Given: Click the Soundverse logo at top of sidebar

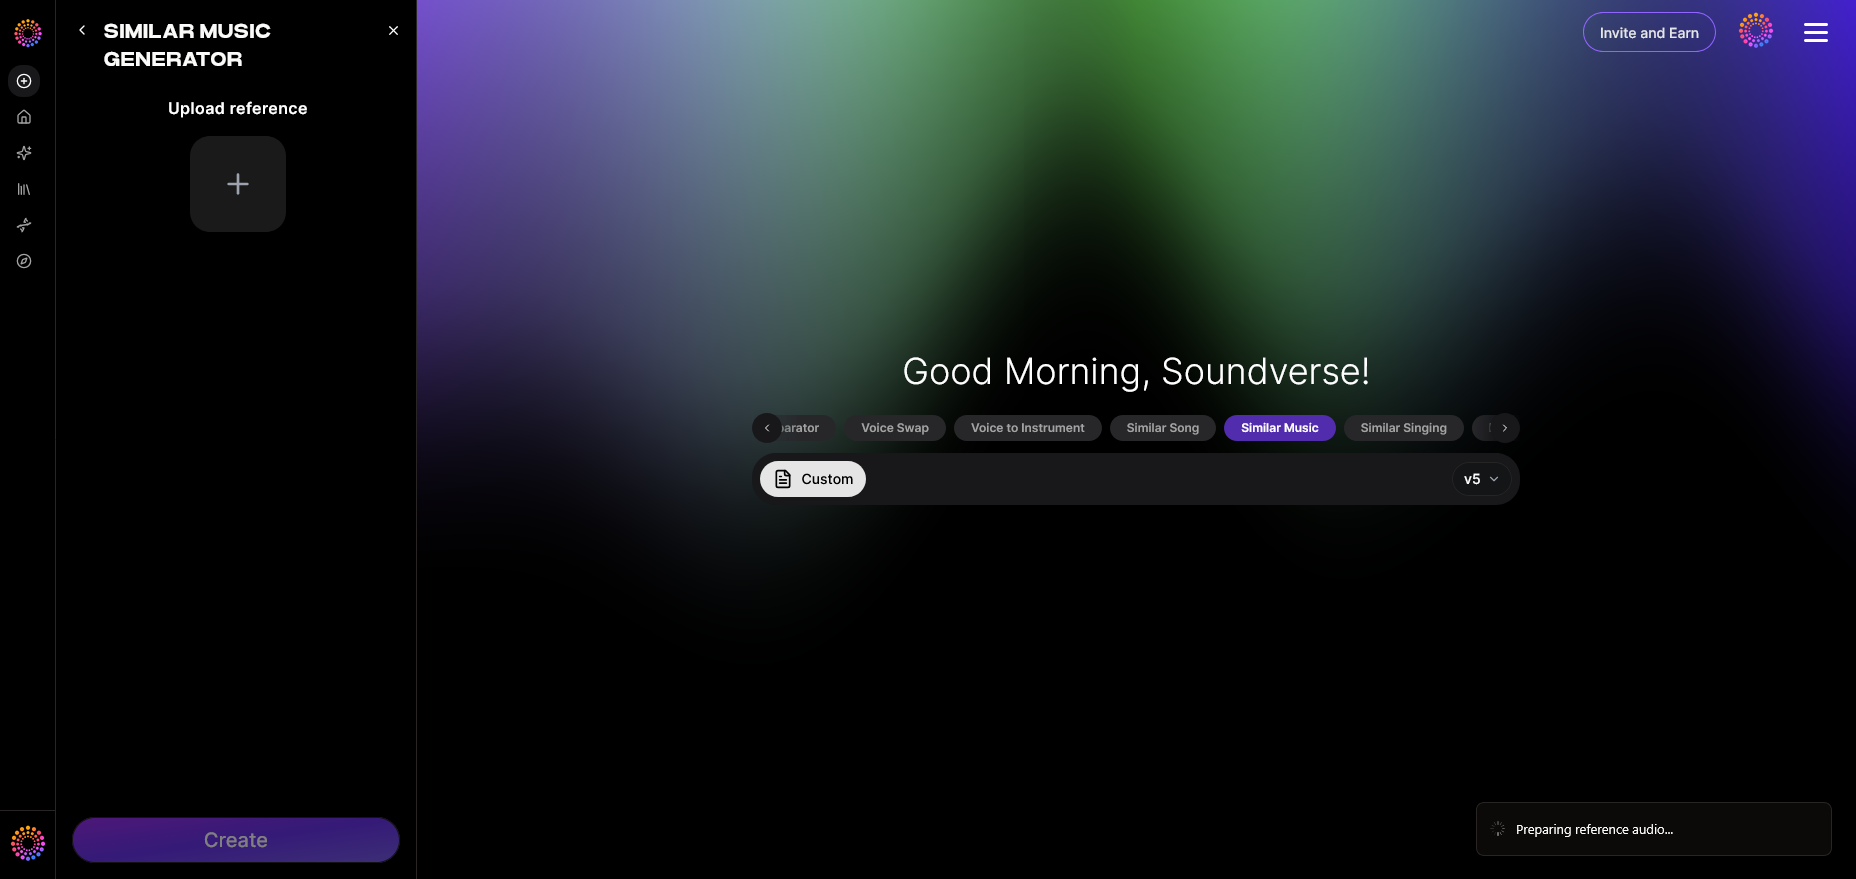Looking at the screenshot, I should tap(28, 33).
